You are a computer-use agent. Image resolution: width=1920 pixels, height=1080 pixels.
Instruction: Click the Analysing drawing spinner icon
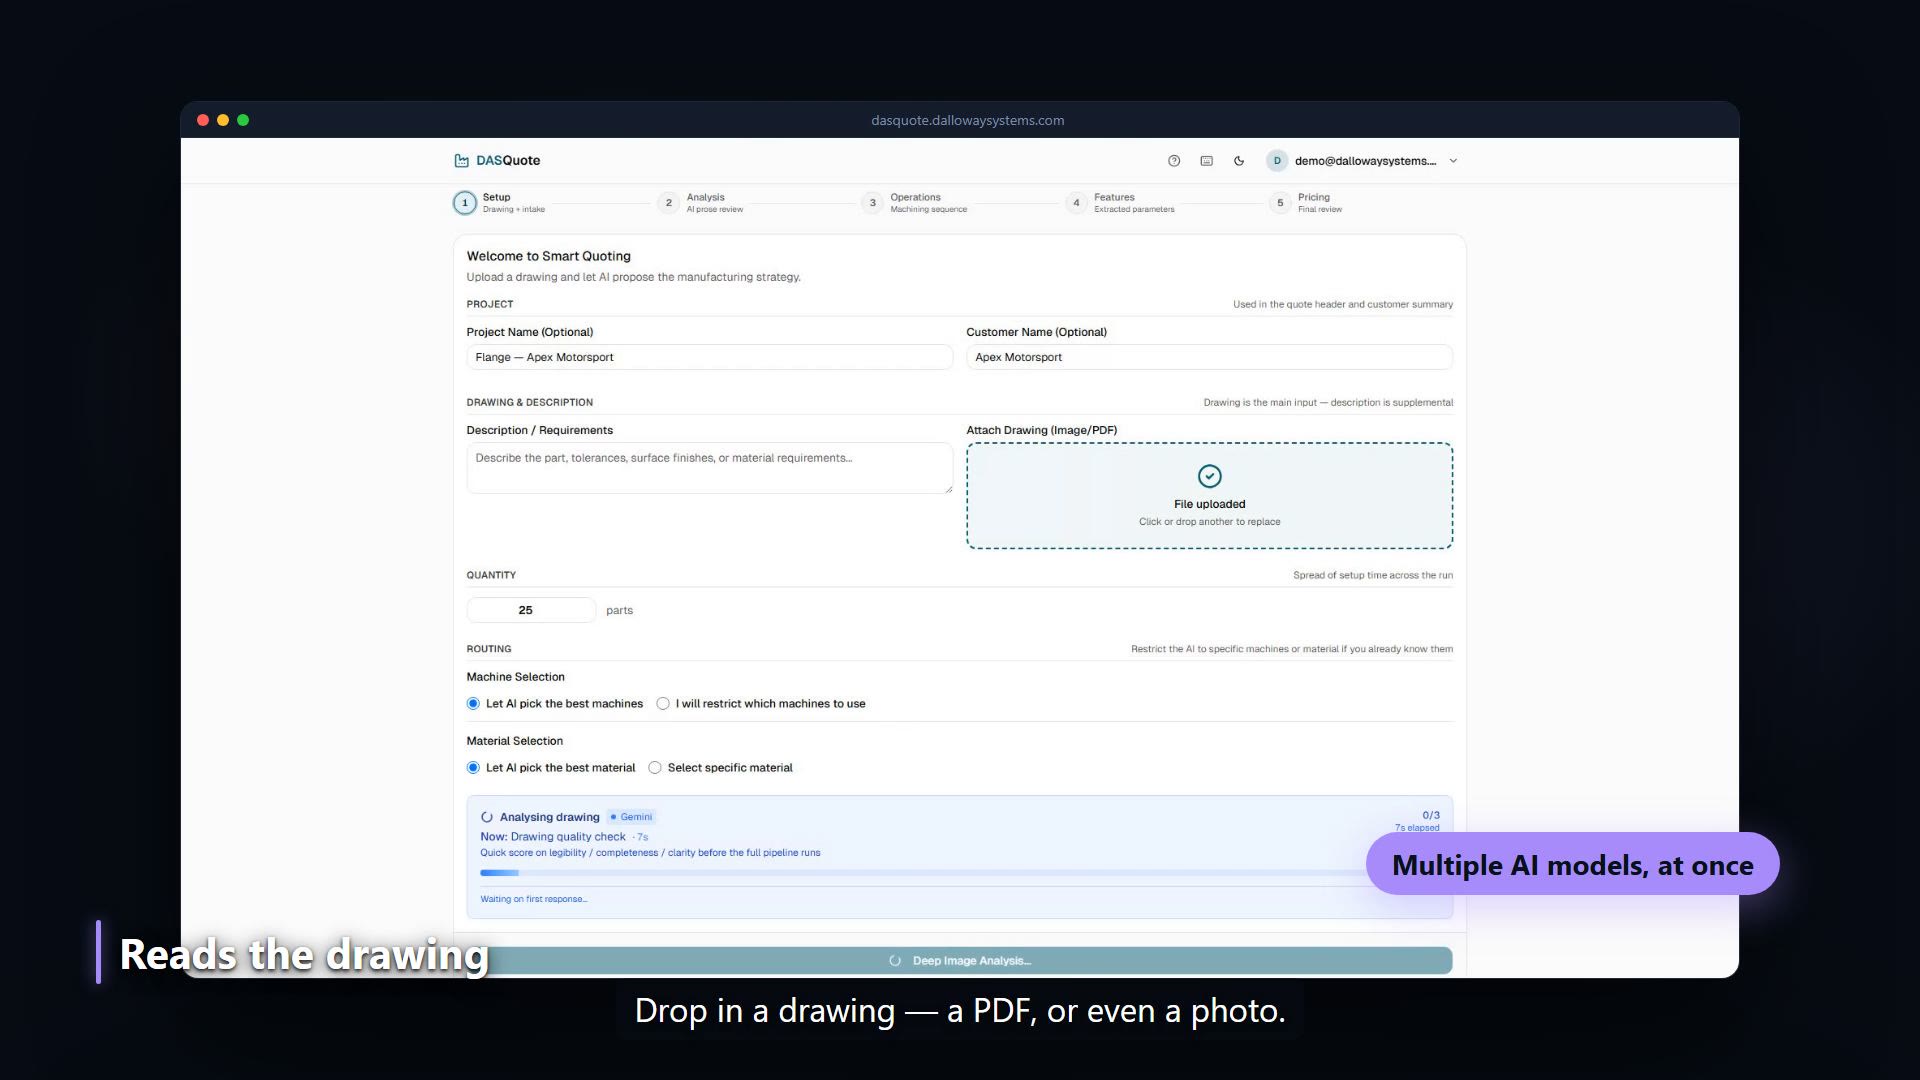pyautogui.click(x=487, y=817)
